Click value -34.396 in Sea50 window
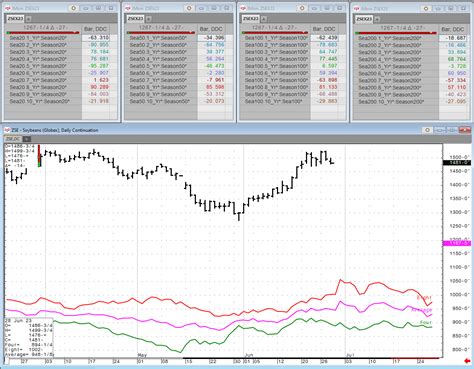Screen dimensions: 474x369 (215, 38)
